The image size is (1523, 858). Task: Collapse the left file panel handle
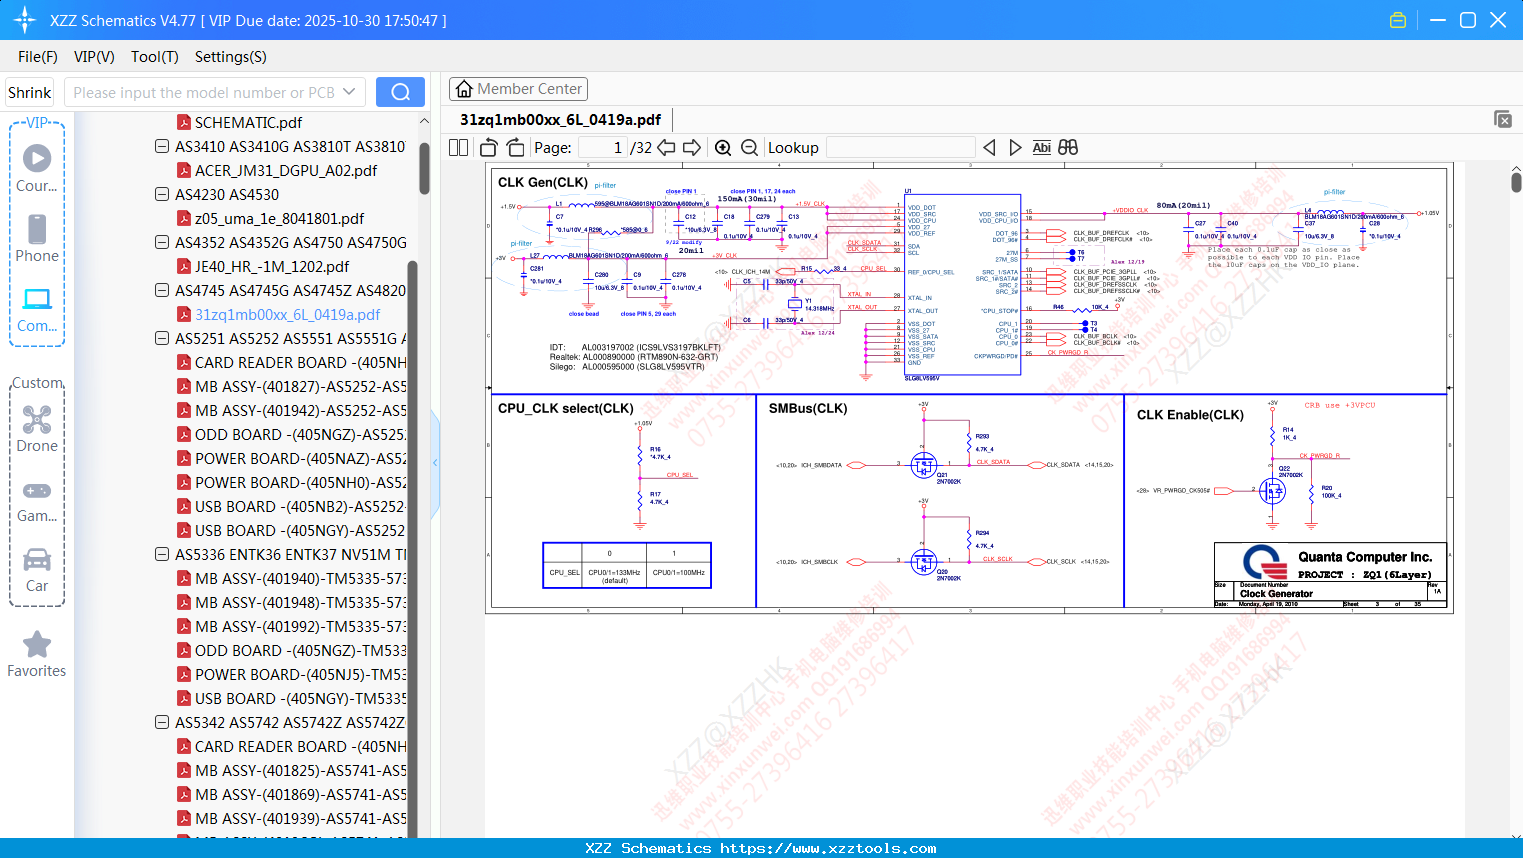[435, 463]
